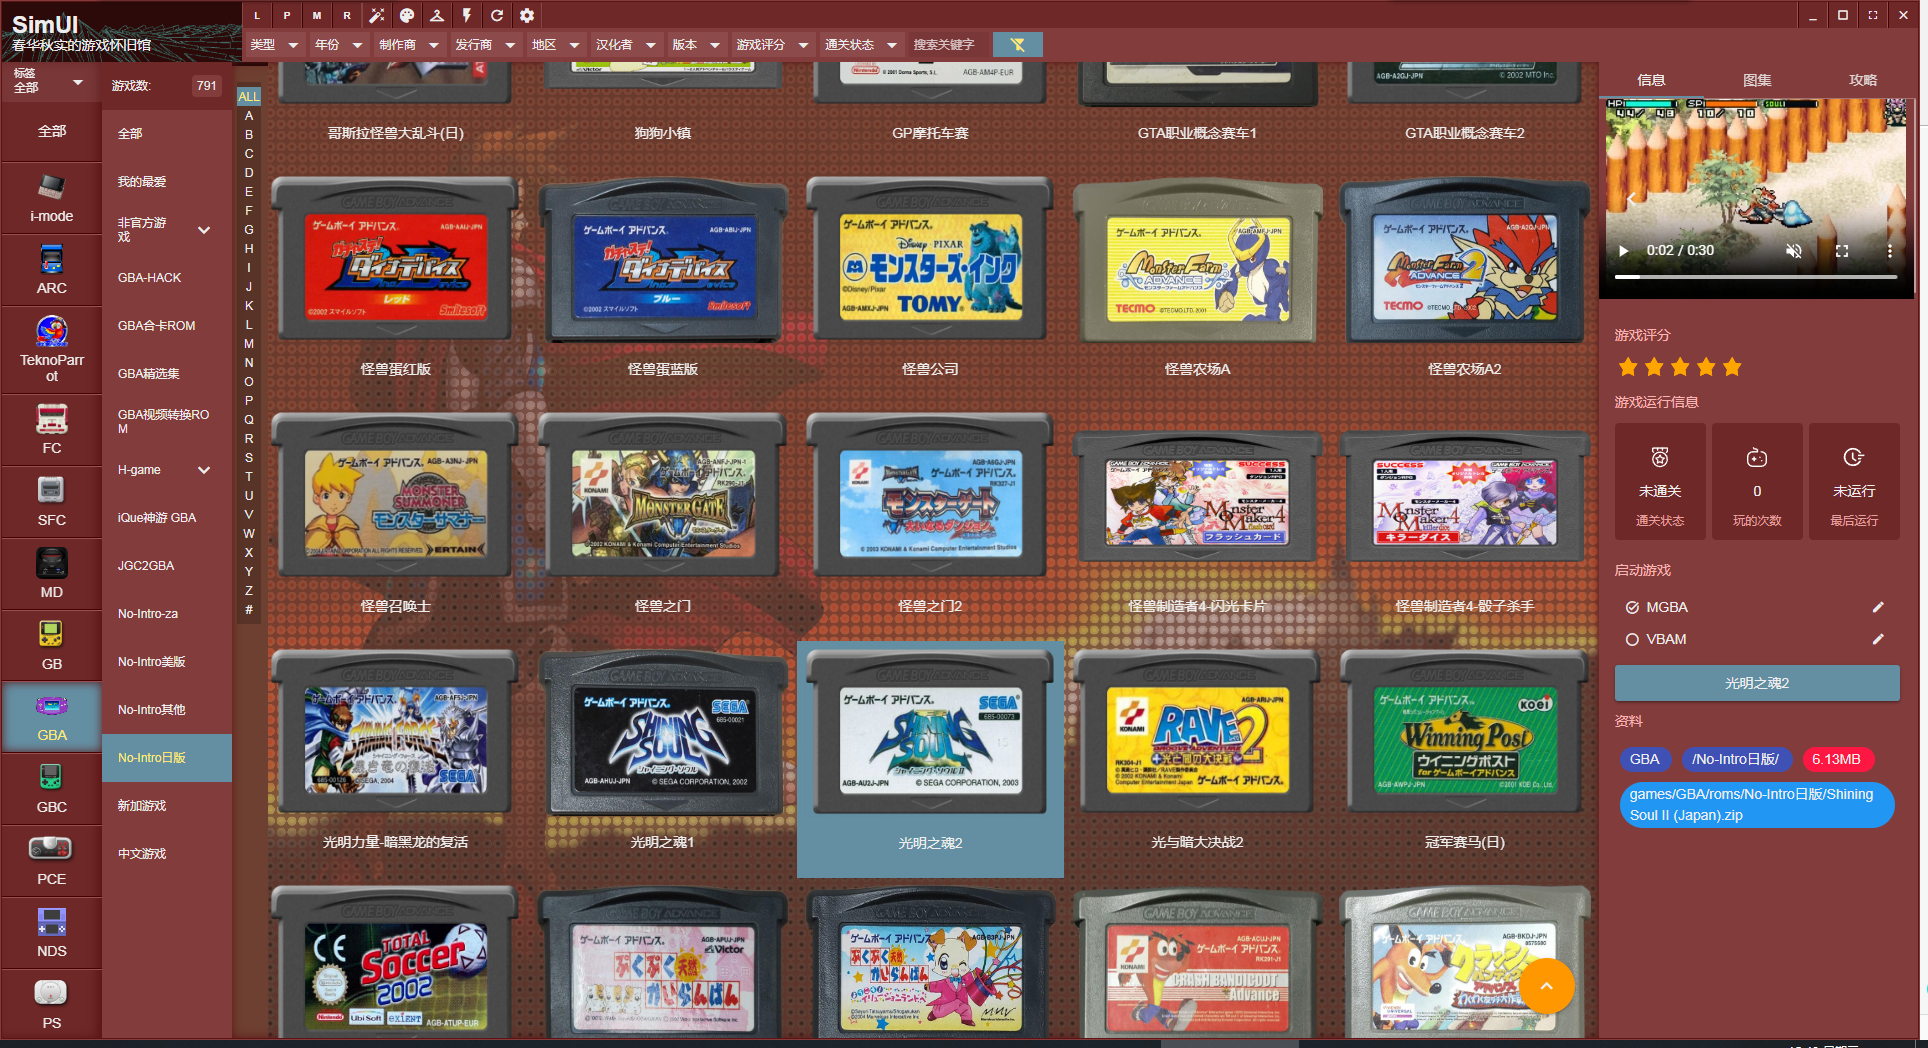Play the preview video
Screen dimensions: 1928x1048
pyautogui.click(x=1624, y=251)
